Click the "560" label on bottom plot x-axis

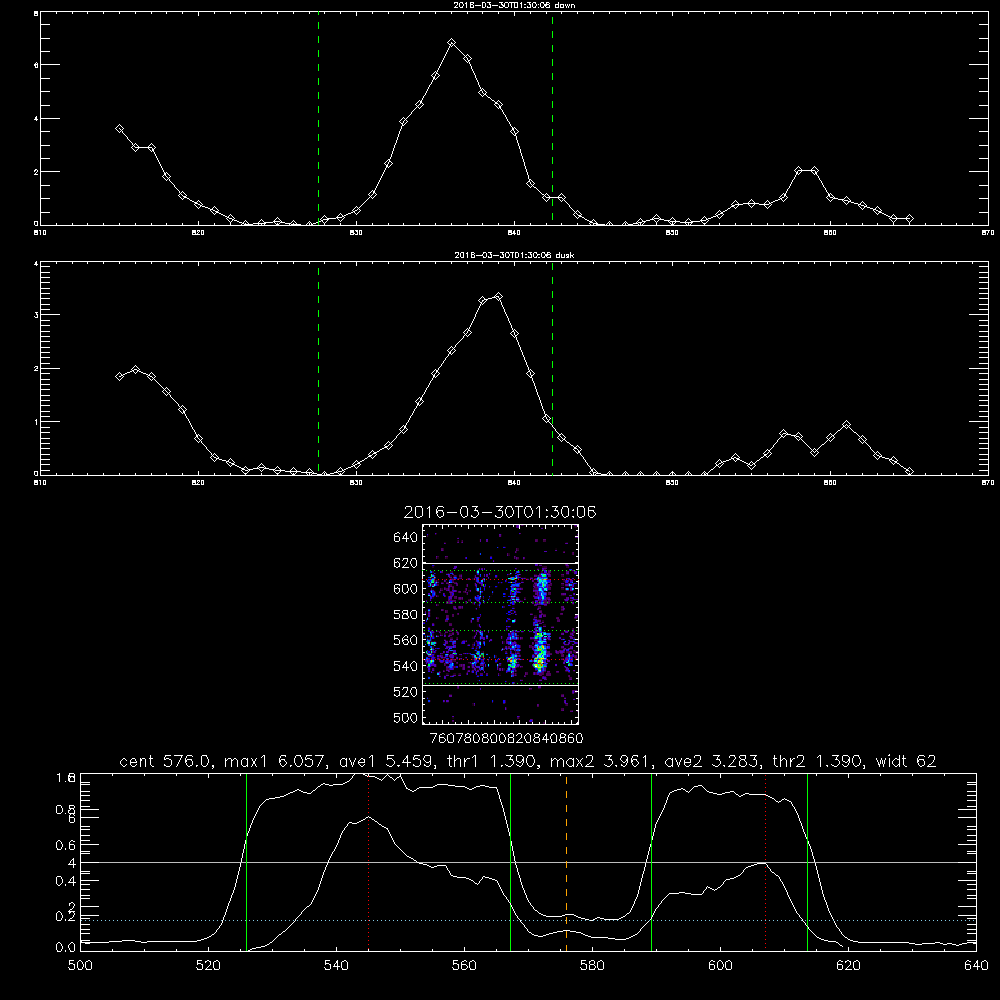(x=464, y=966)
